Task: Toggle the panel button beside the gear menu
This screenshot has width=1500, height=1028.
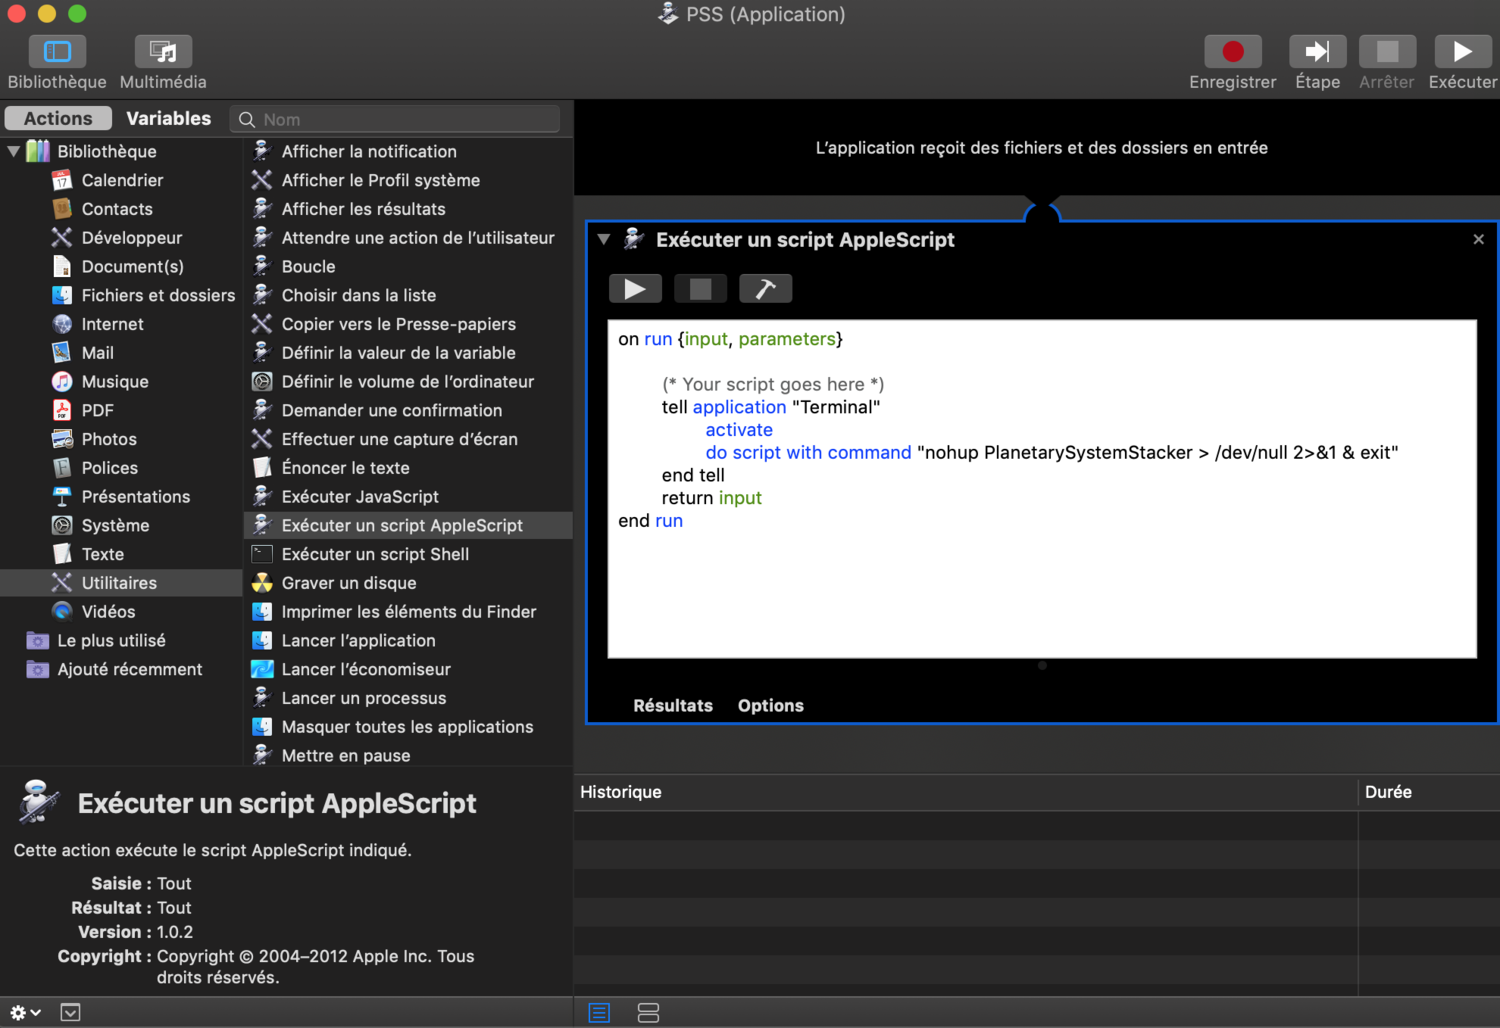Action: pyautogui.click(x=70, y=1012)
